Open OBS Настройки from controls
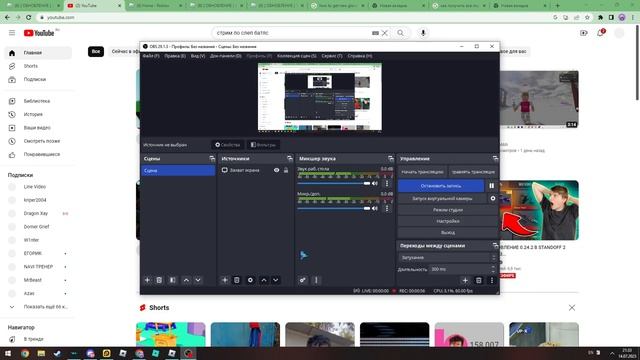 tap(448, 221)
